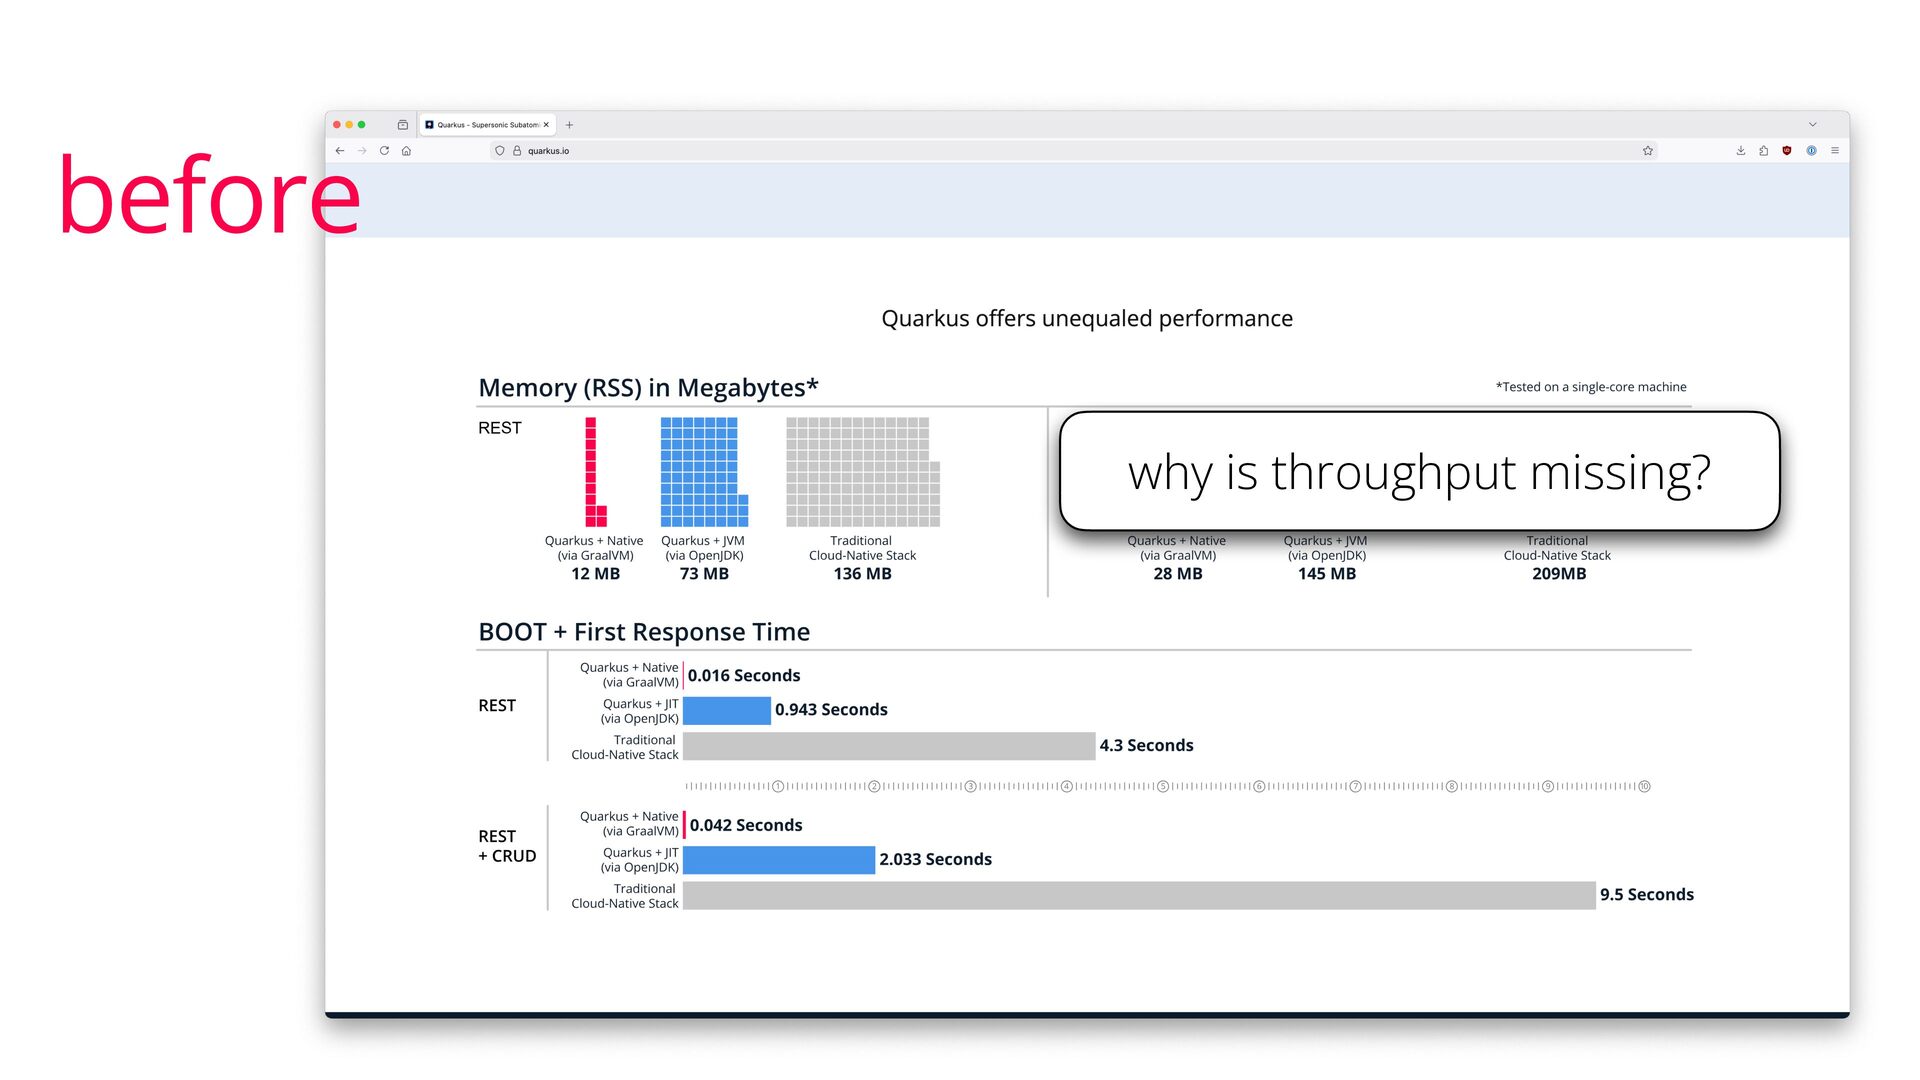This screenshot has width=1920, height=1080.
Task: Open the Firefox View icon
Action: click(402, 125)
